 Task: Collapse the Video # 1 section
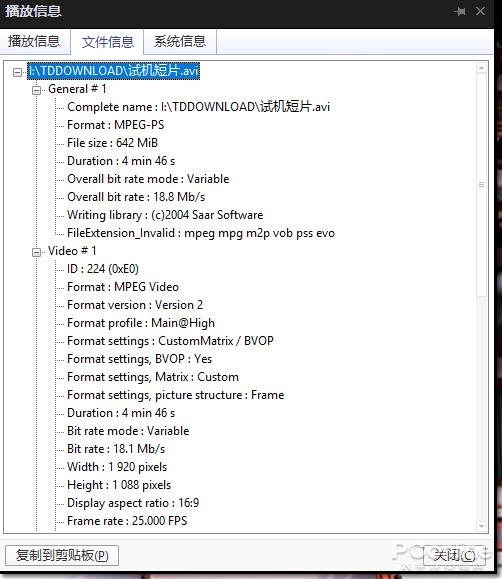36,252
